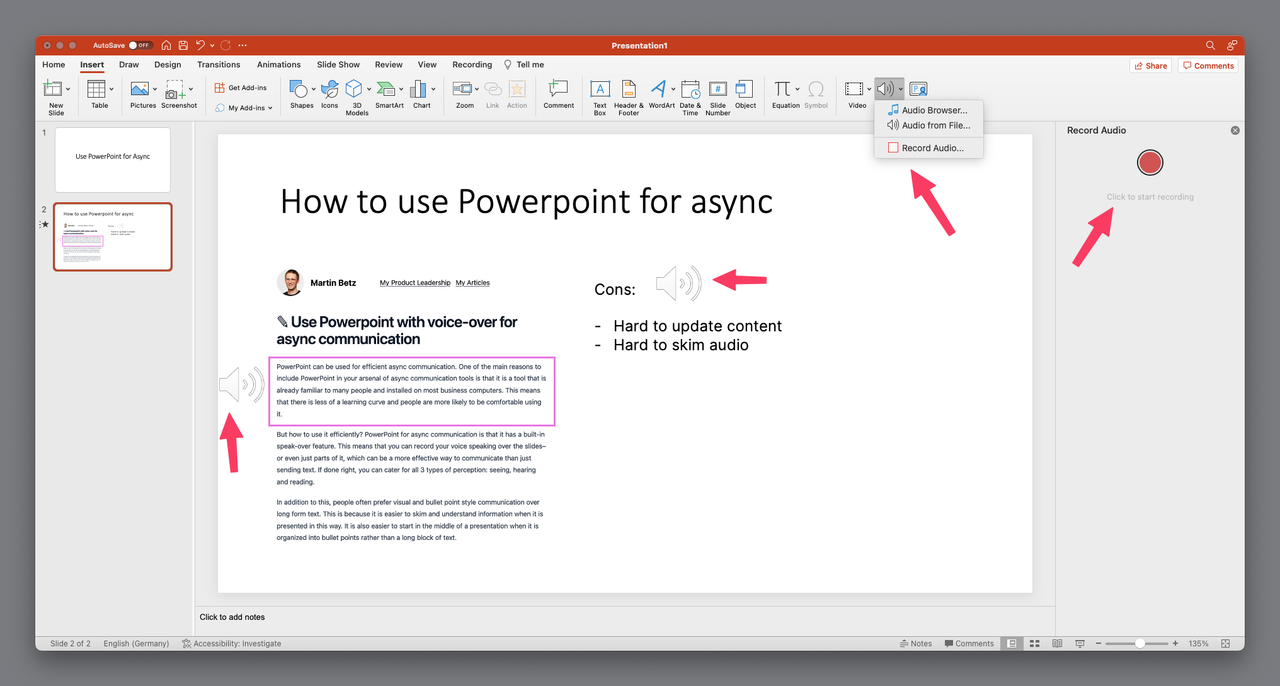Insert Slide Number
The height and width of the screenshot is (686, 1280).
718,89
